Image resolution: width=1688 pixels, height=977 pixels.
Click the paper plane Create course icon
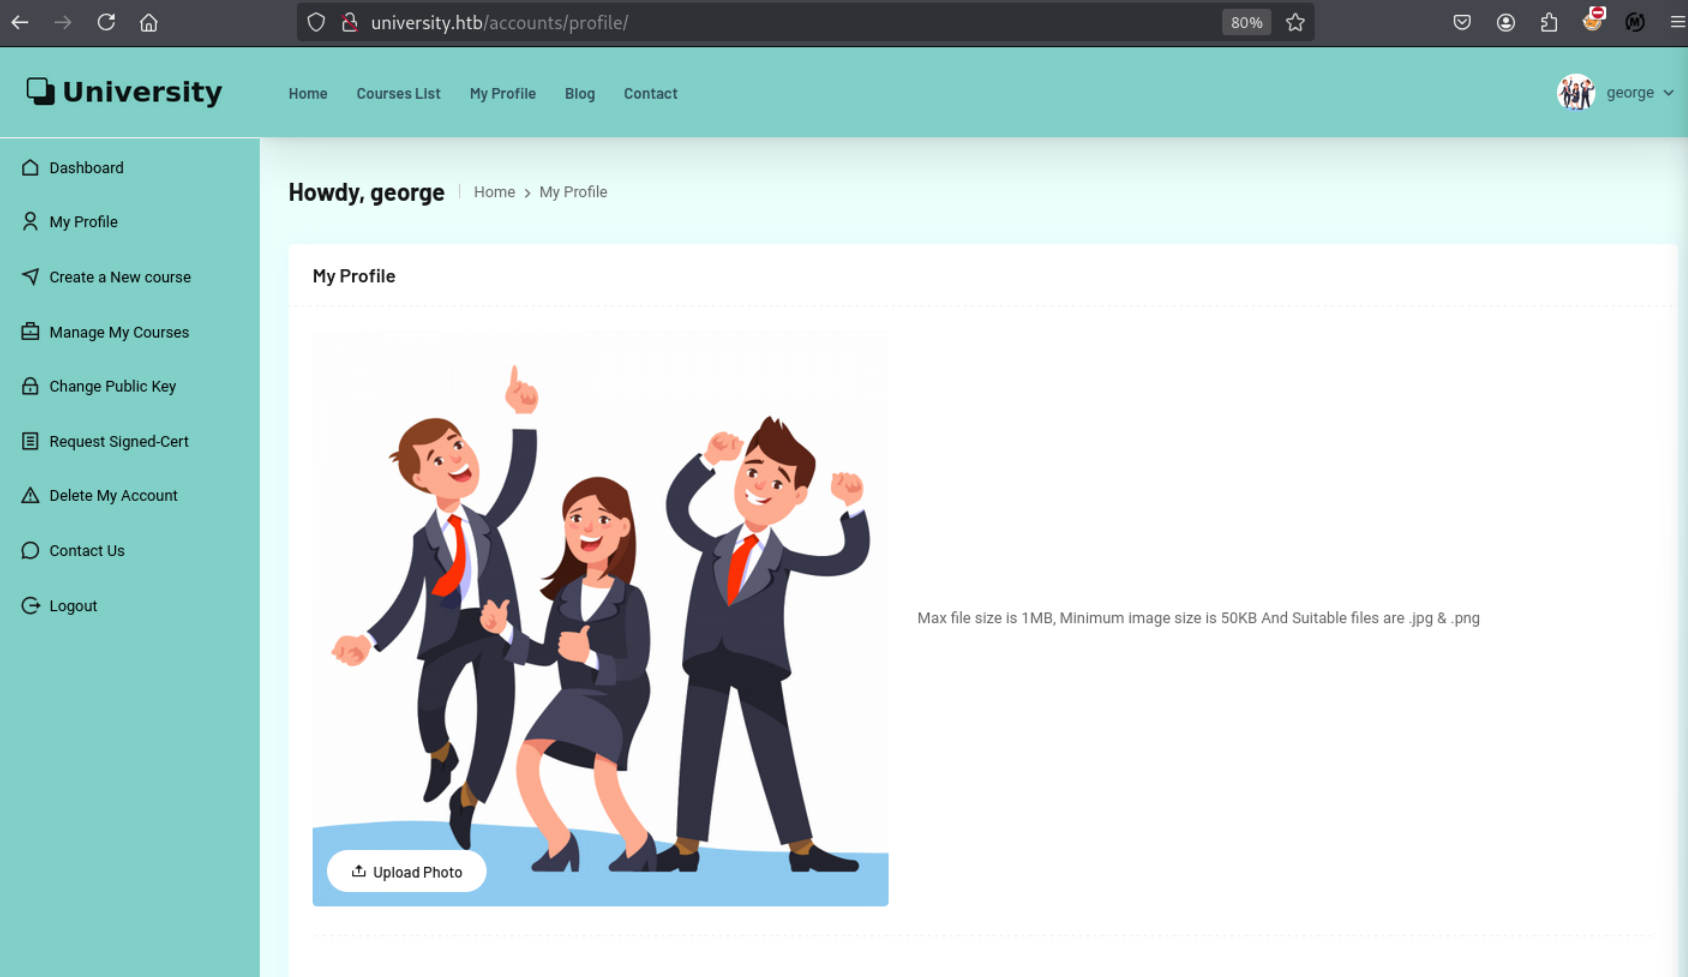click(x=30, y=277)
